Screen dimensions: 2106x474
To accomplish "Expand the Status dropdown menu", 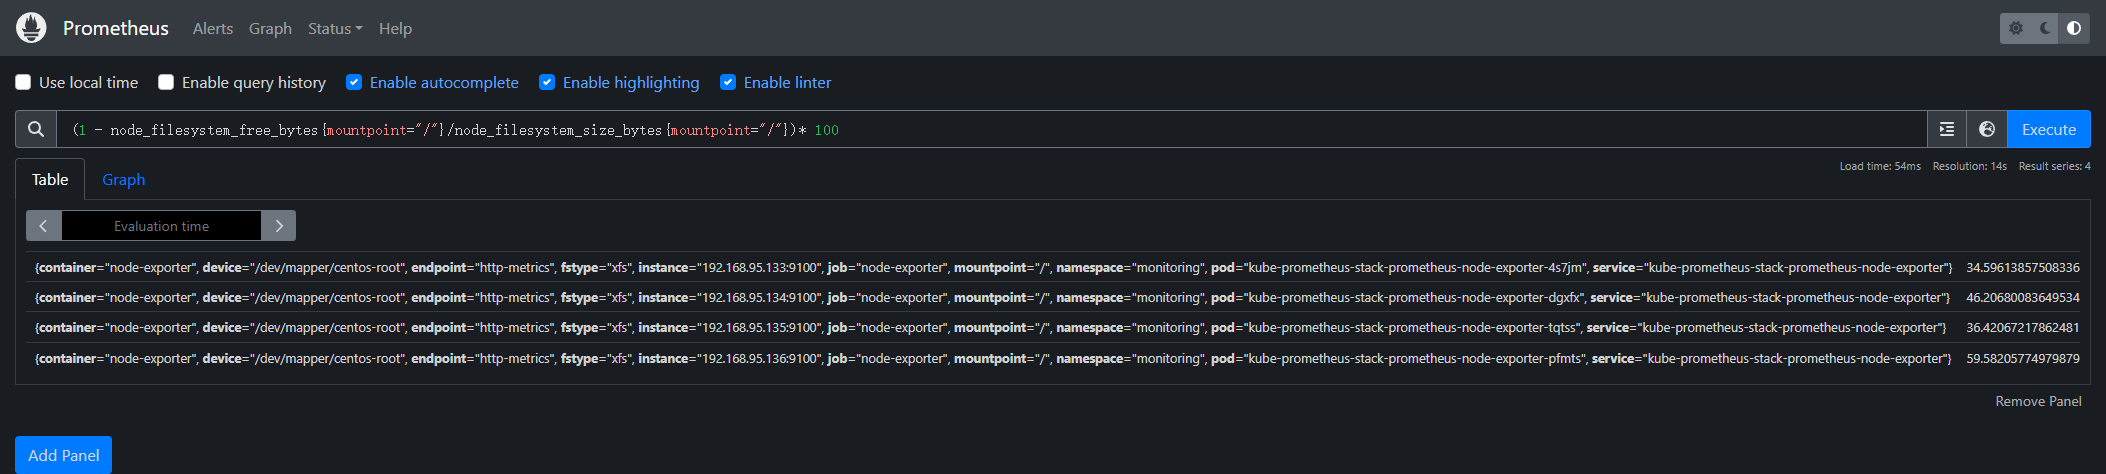I will tap(335, 29).
